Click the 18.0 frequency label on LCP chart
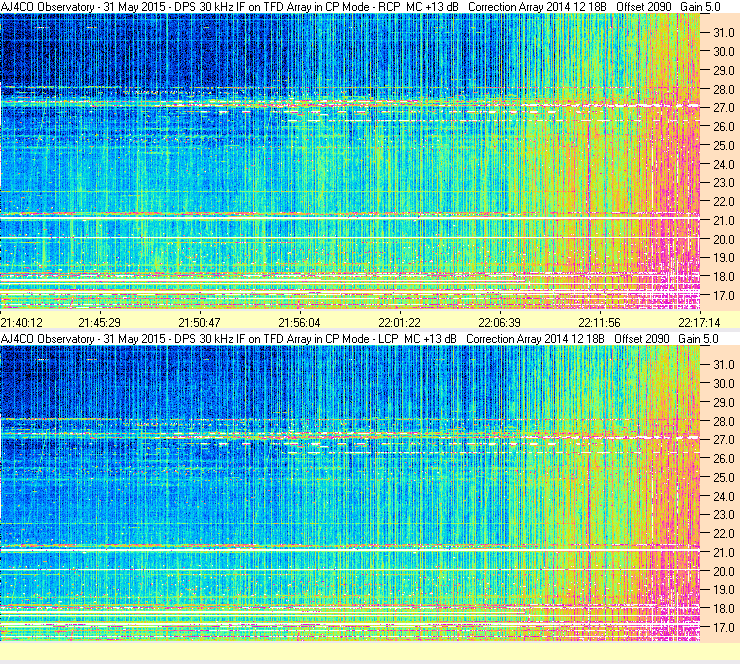The width and height of the screenshot is (740, 664). [x=723, y=609]
